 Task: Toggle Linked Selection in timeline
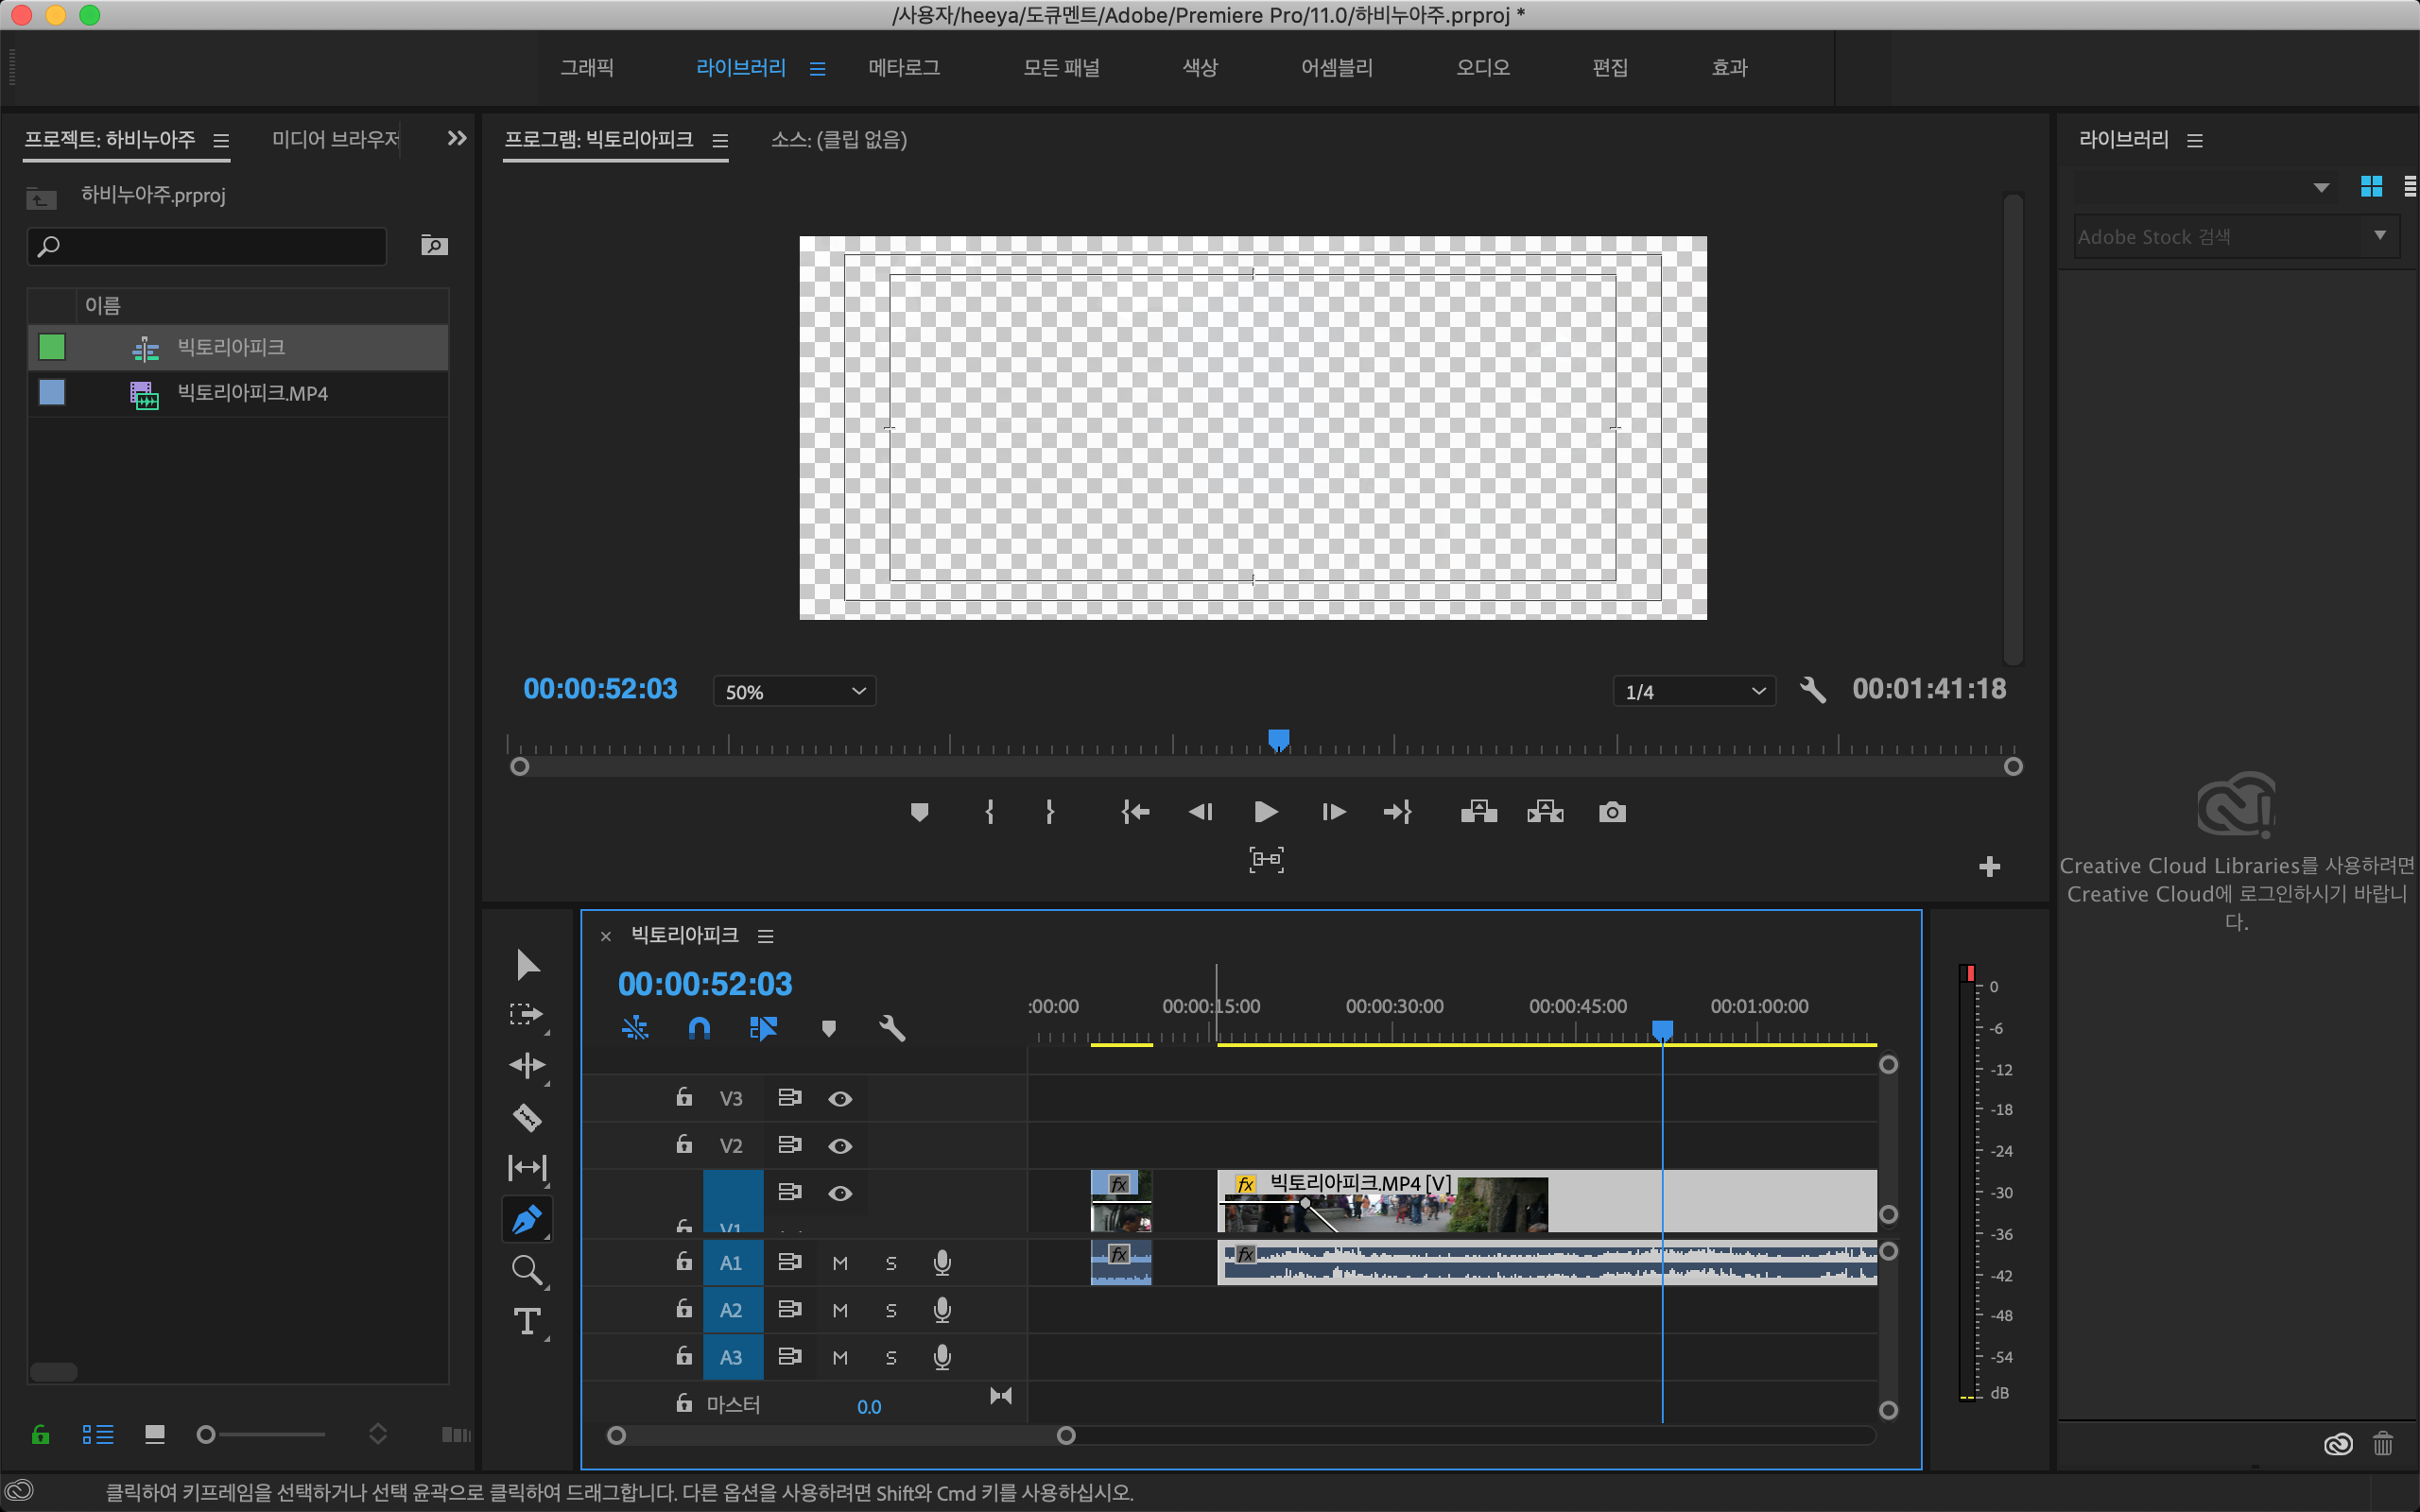pyautogui.click(x=763, y=1028)
